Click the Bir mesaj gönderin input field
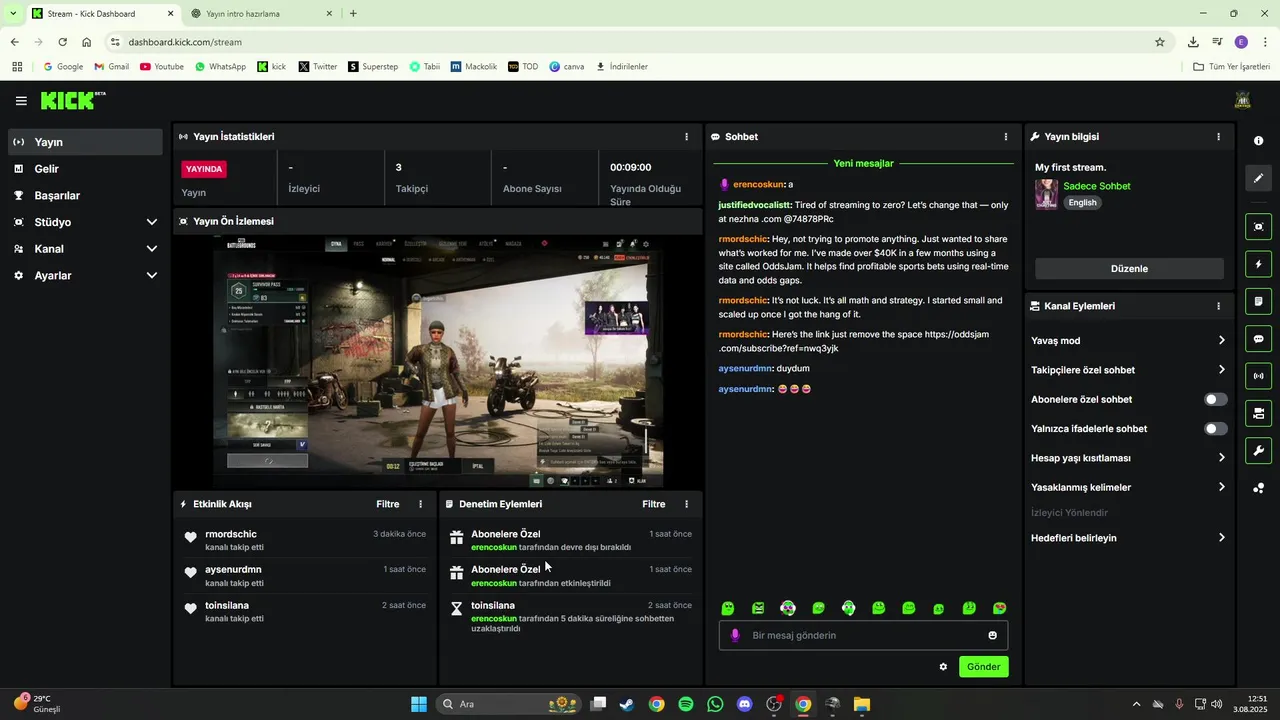This screenshot has height=720, width=1280. 864,635
